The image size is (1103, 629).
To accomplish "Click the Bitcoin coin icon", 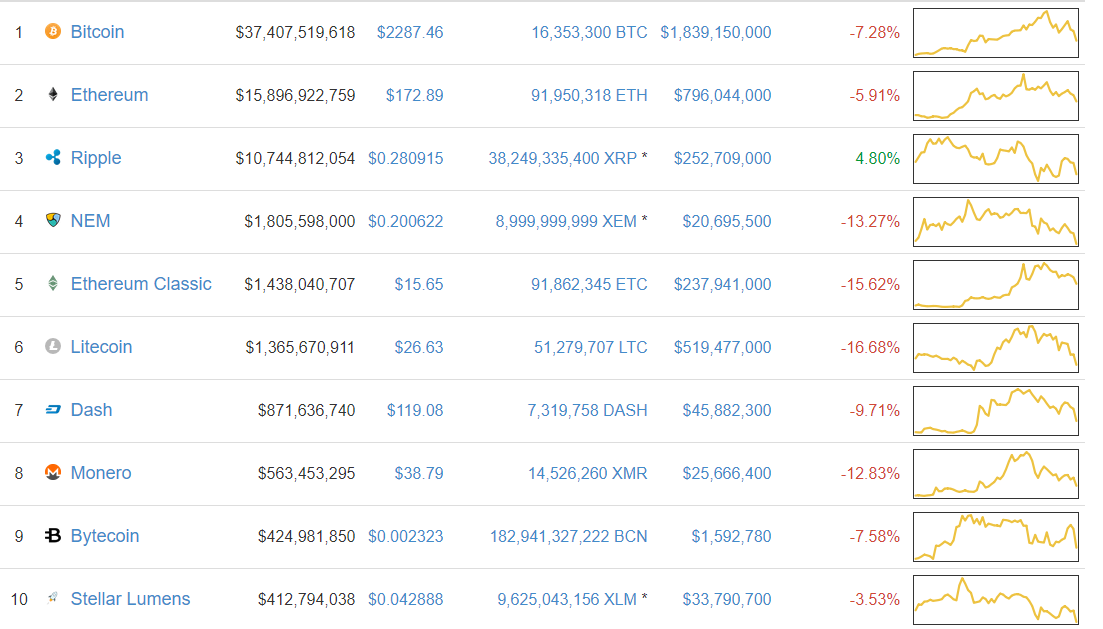I will pyautogui.click(x=53, y=32).
